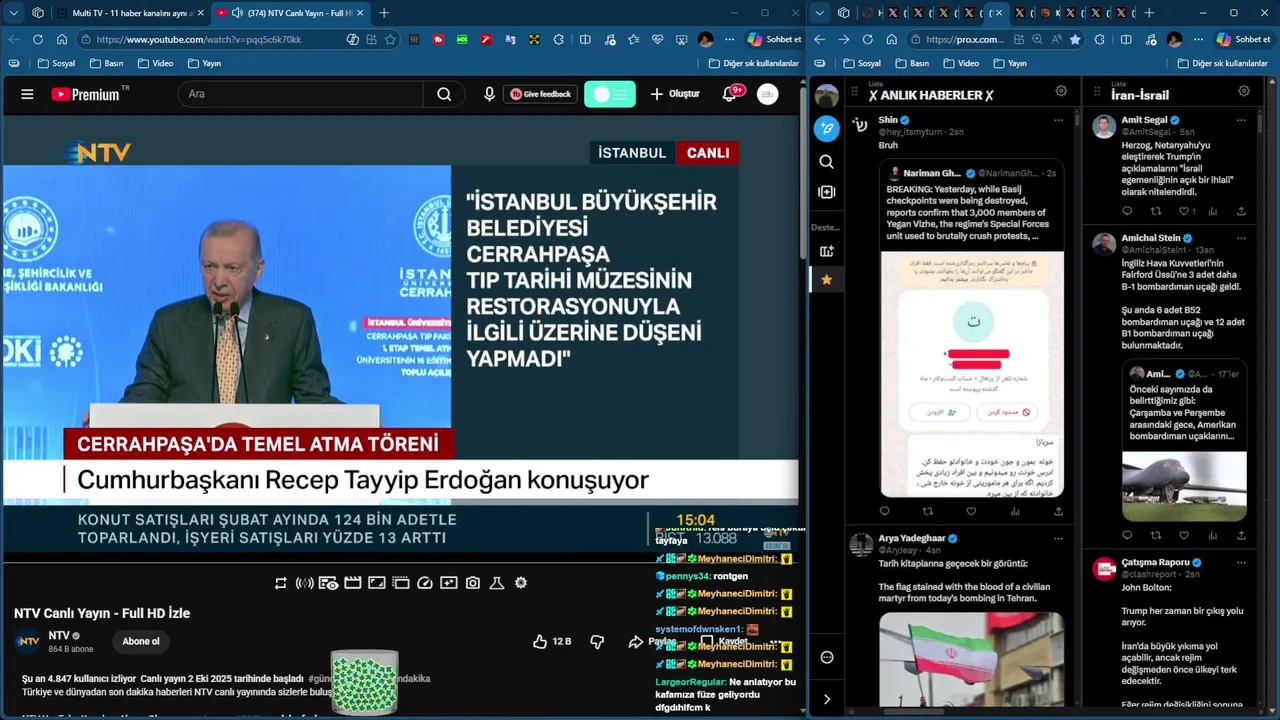Viewport: 1280px width, 720px height.
Task: Toggle repost on Amit Segal's post
Action: pos(1156,211)
